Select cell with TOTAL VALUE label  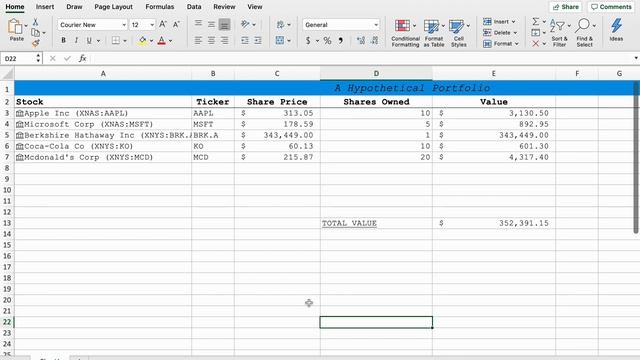point(376,223)
